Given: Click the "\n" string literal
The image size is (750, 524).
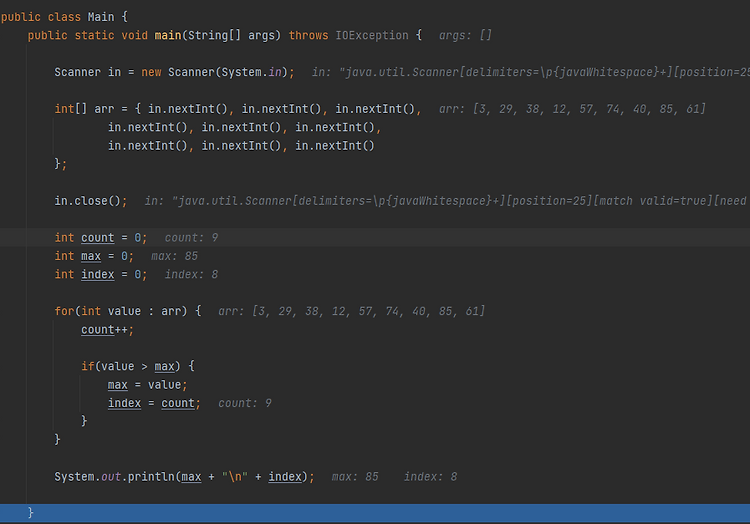Looking at the screenshot, I should tap(235, 477).
